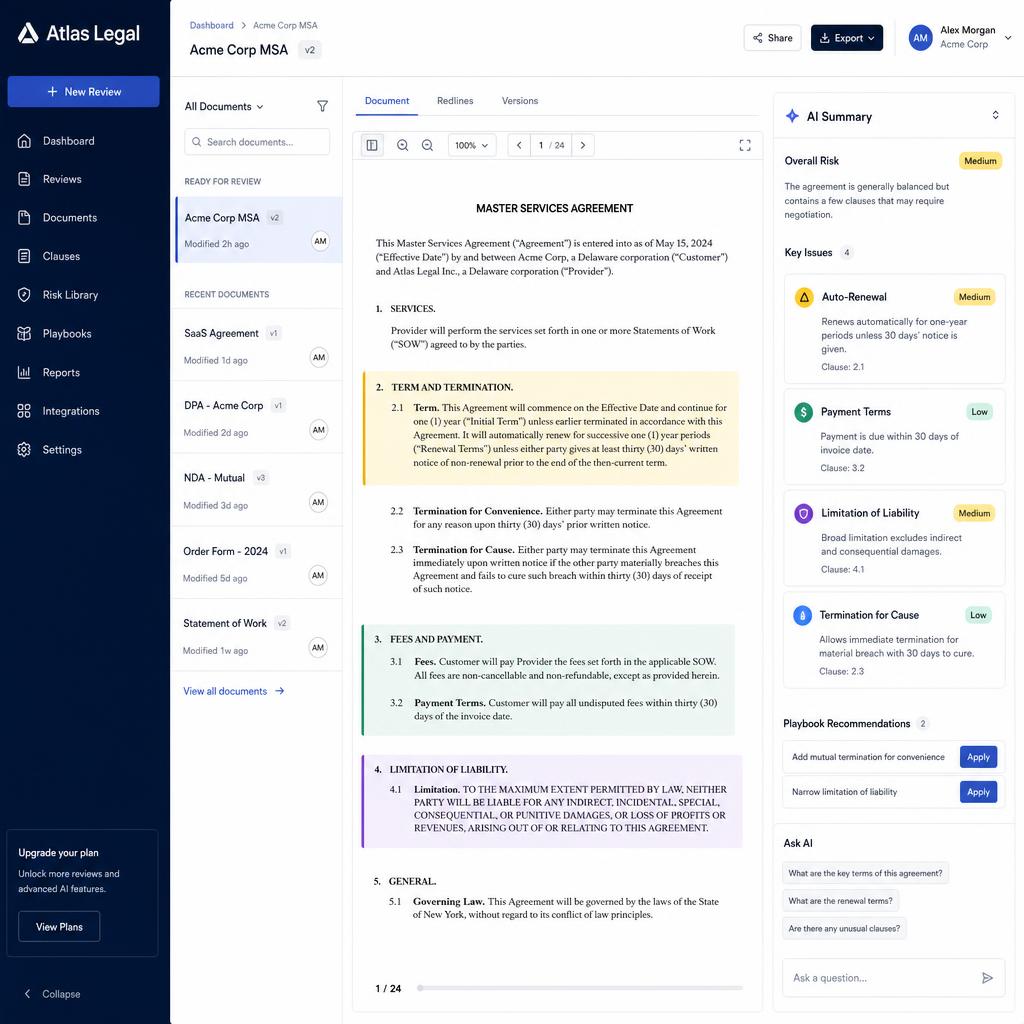Collapse the left sidebar
The height and width of the screenshot is (1024, 1024).
tap(52, 994)
